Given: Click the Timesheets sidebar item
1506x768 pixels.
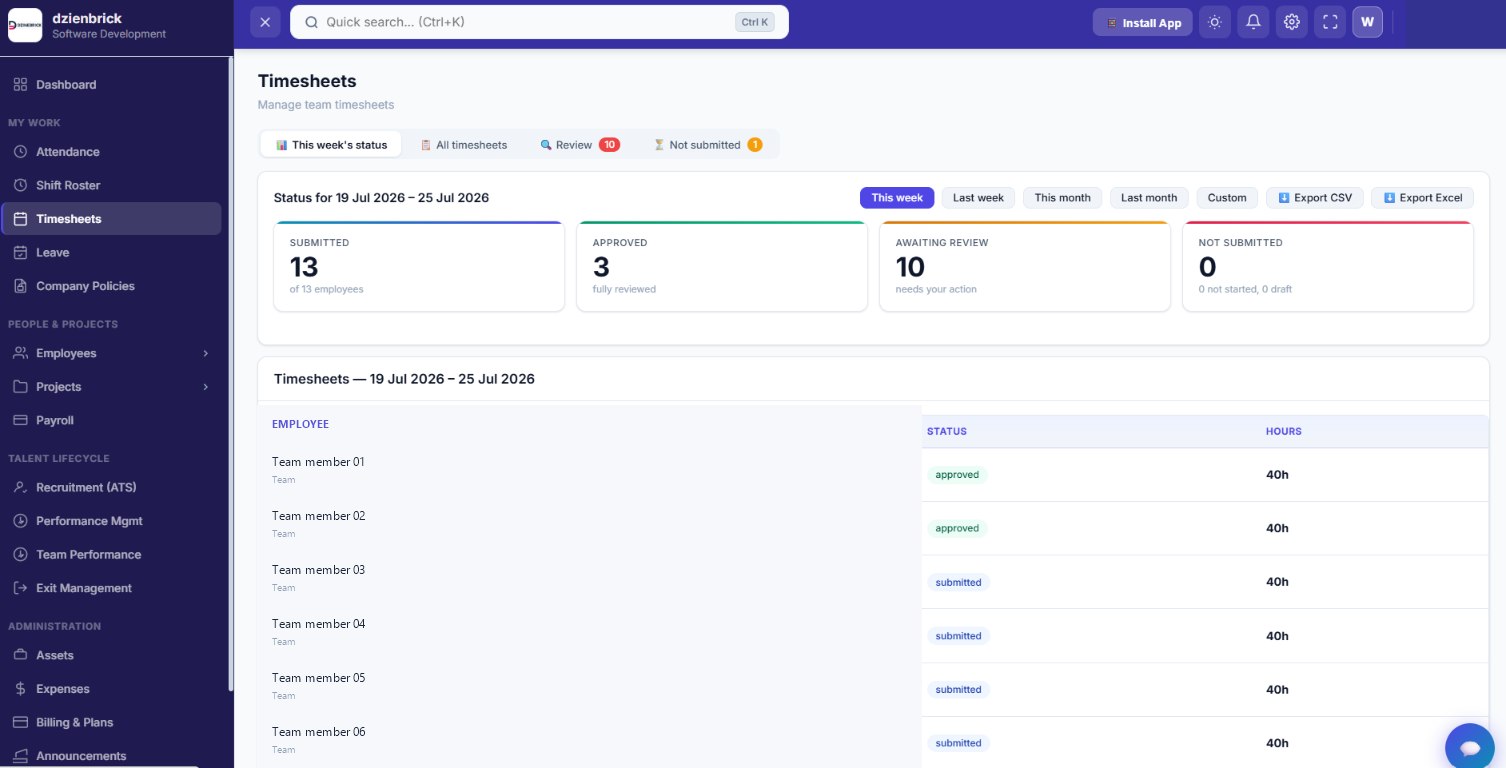Looking at the screenshot, I should click(x=111, y=219).
